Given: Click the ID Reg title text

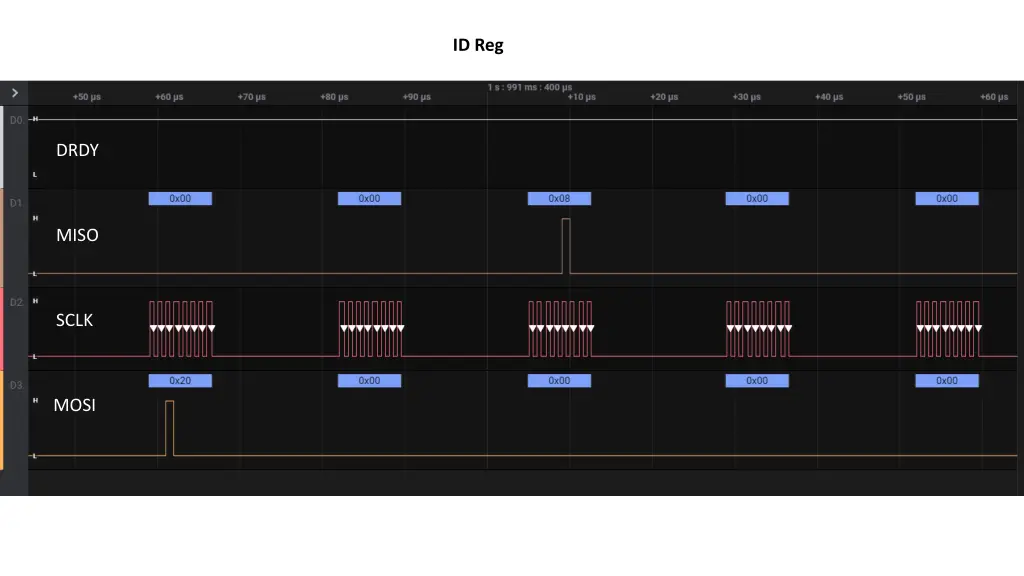Looking at the screenshot, I should pos(478,45).
